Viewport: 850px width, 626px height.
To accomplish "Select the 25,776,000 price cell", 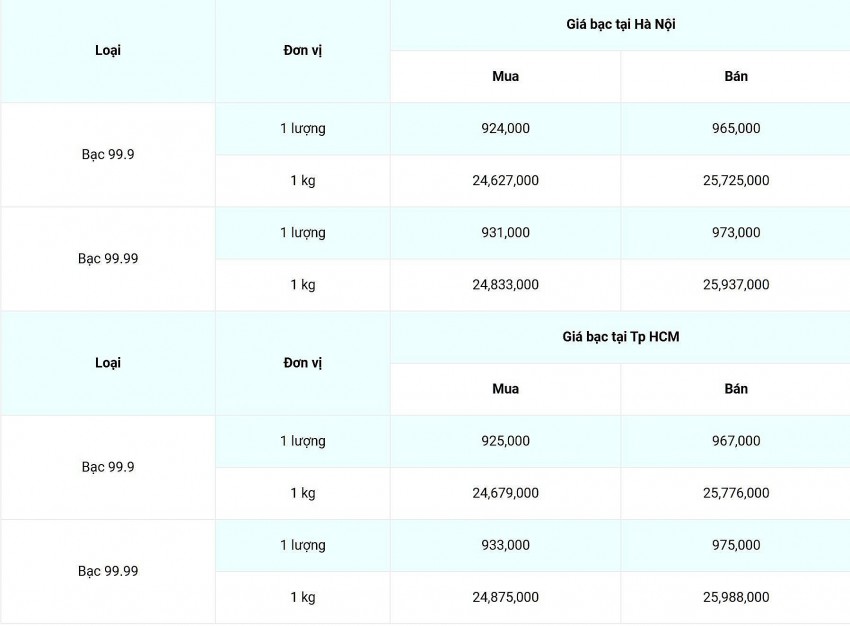I will pos(736,493).
